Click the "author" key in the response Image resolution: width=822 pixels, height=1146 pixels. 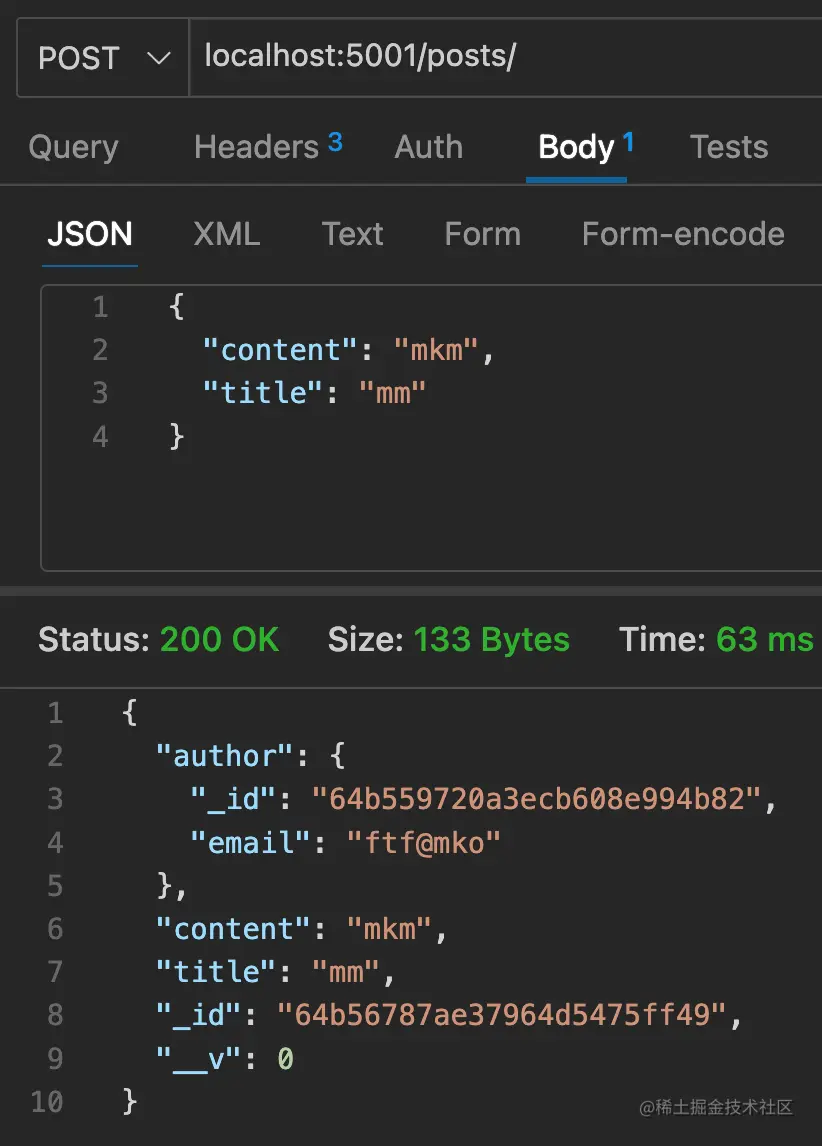pyautogui.click(x=224, y=756)
